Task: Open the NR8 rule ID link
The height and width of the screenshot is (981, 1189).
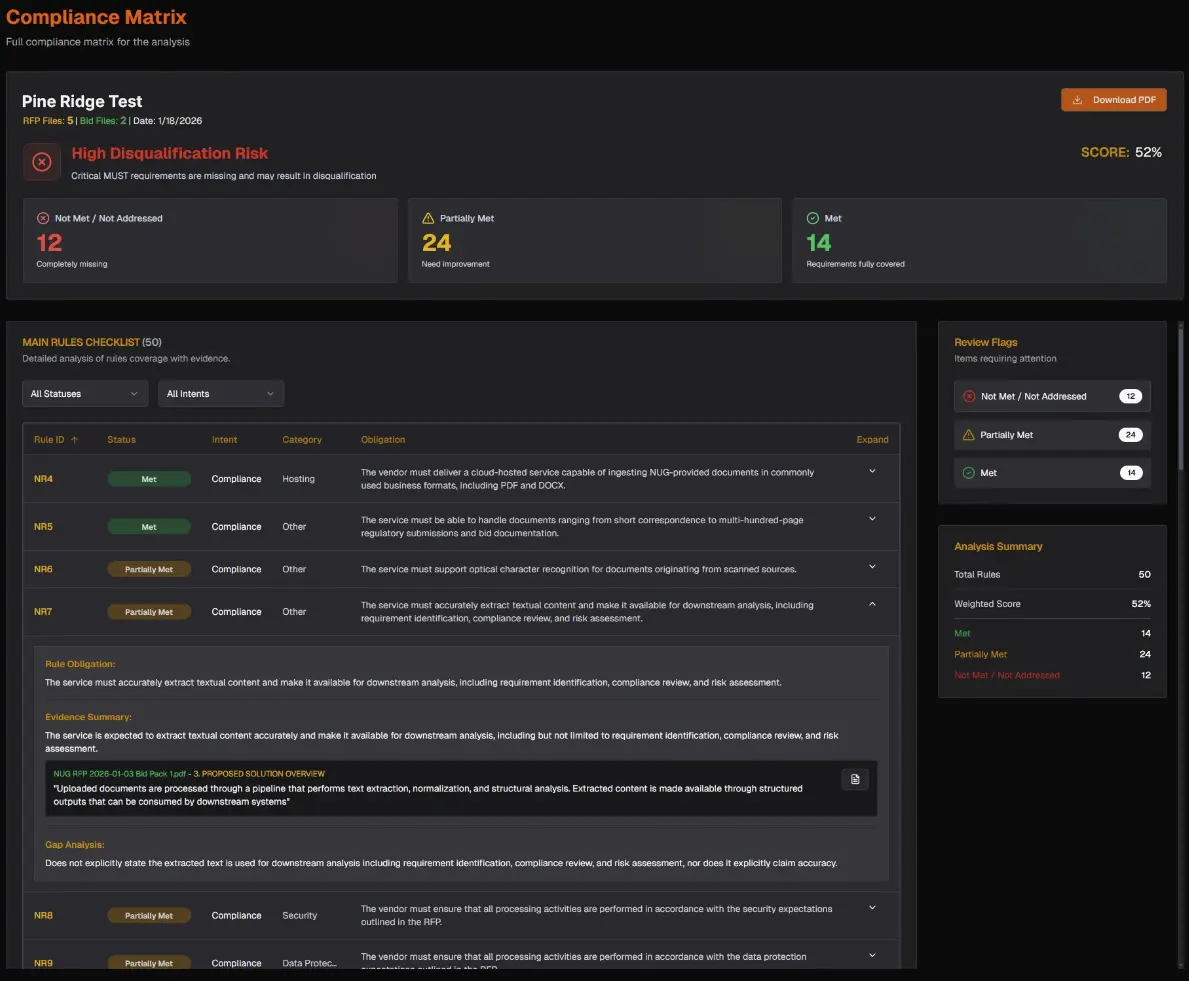Action: point(43,916)
